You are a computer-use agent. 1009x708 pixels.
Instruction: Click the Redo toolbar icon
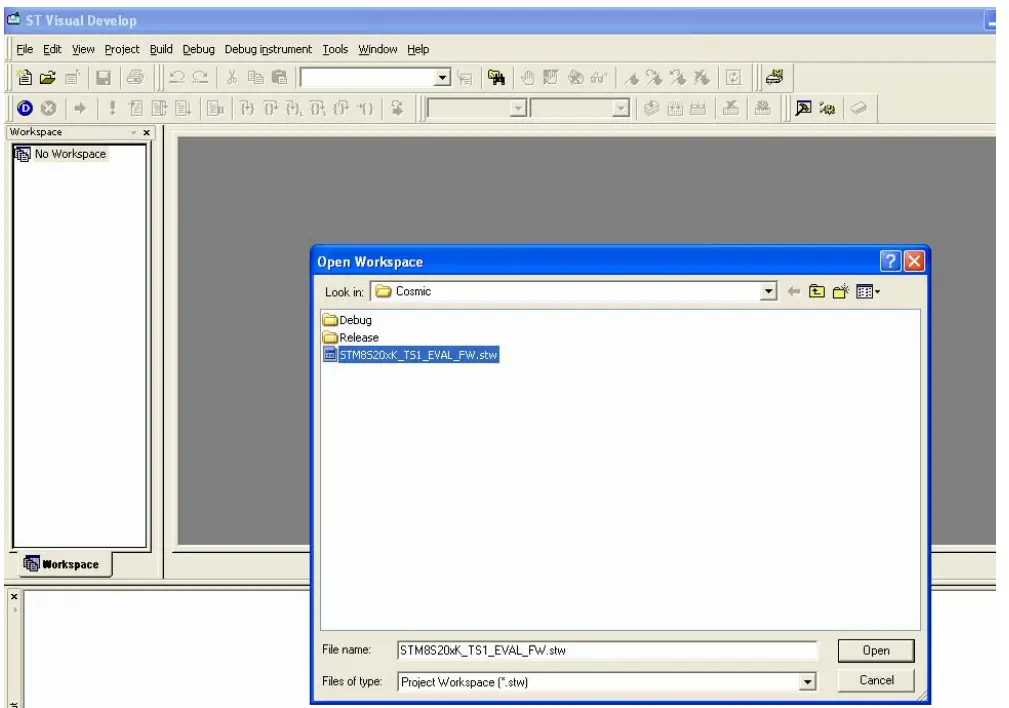point(200,78)
